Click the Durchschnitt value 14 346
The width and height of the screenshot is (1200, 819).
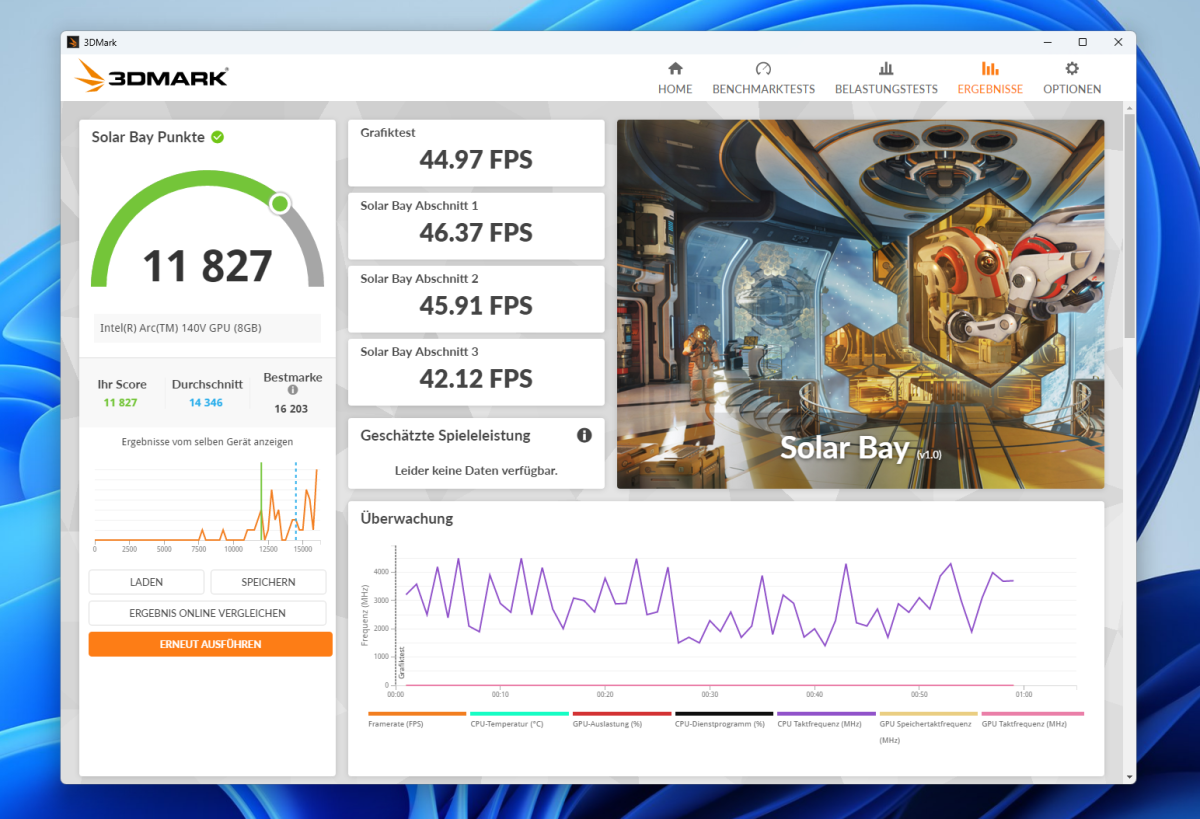tap(206, 403)
